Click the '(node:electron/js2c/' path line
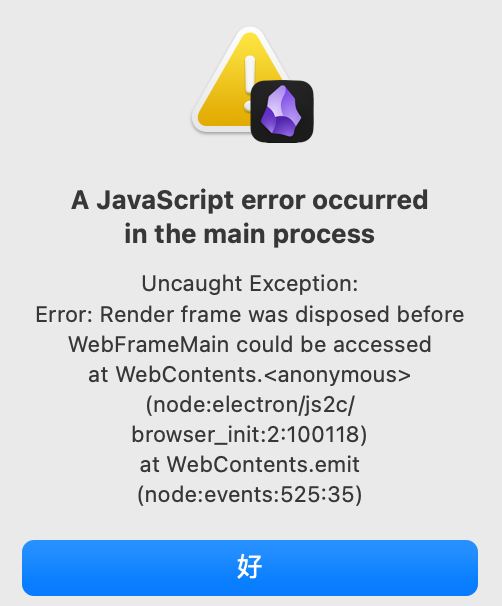 click(250, 405)
